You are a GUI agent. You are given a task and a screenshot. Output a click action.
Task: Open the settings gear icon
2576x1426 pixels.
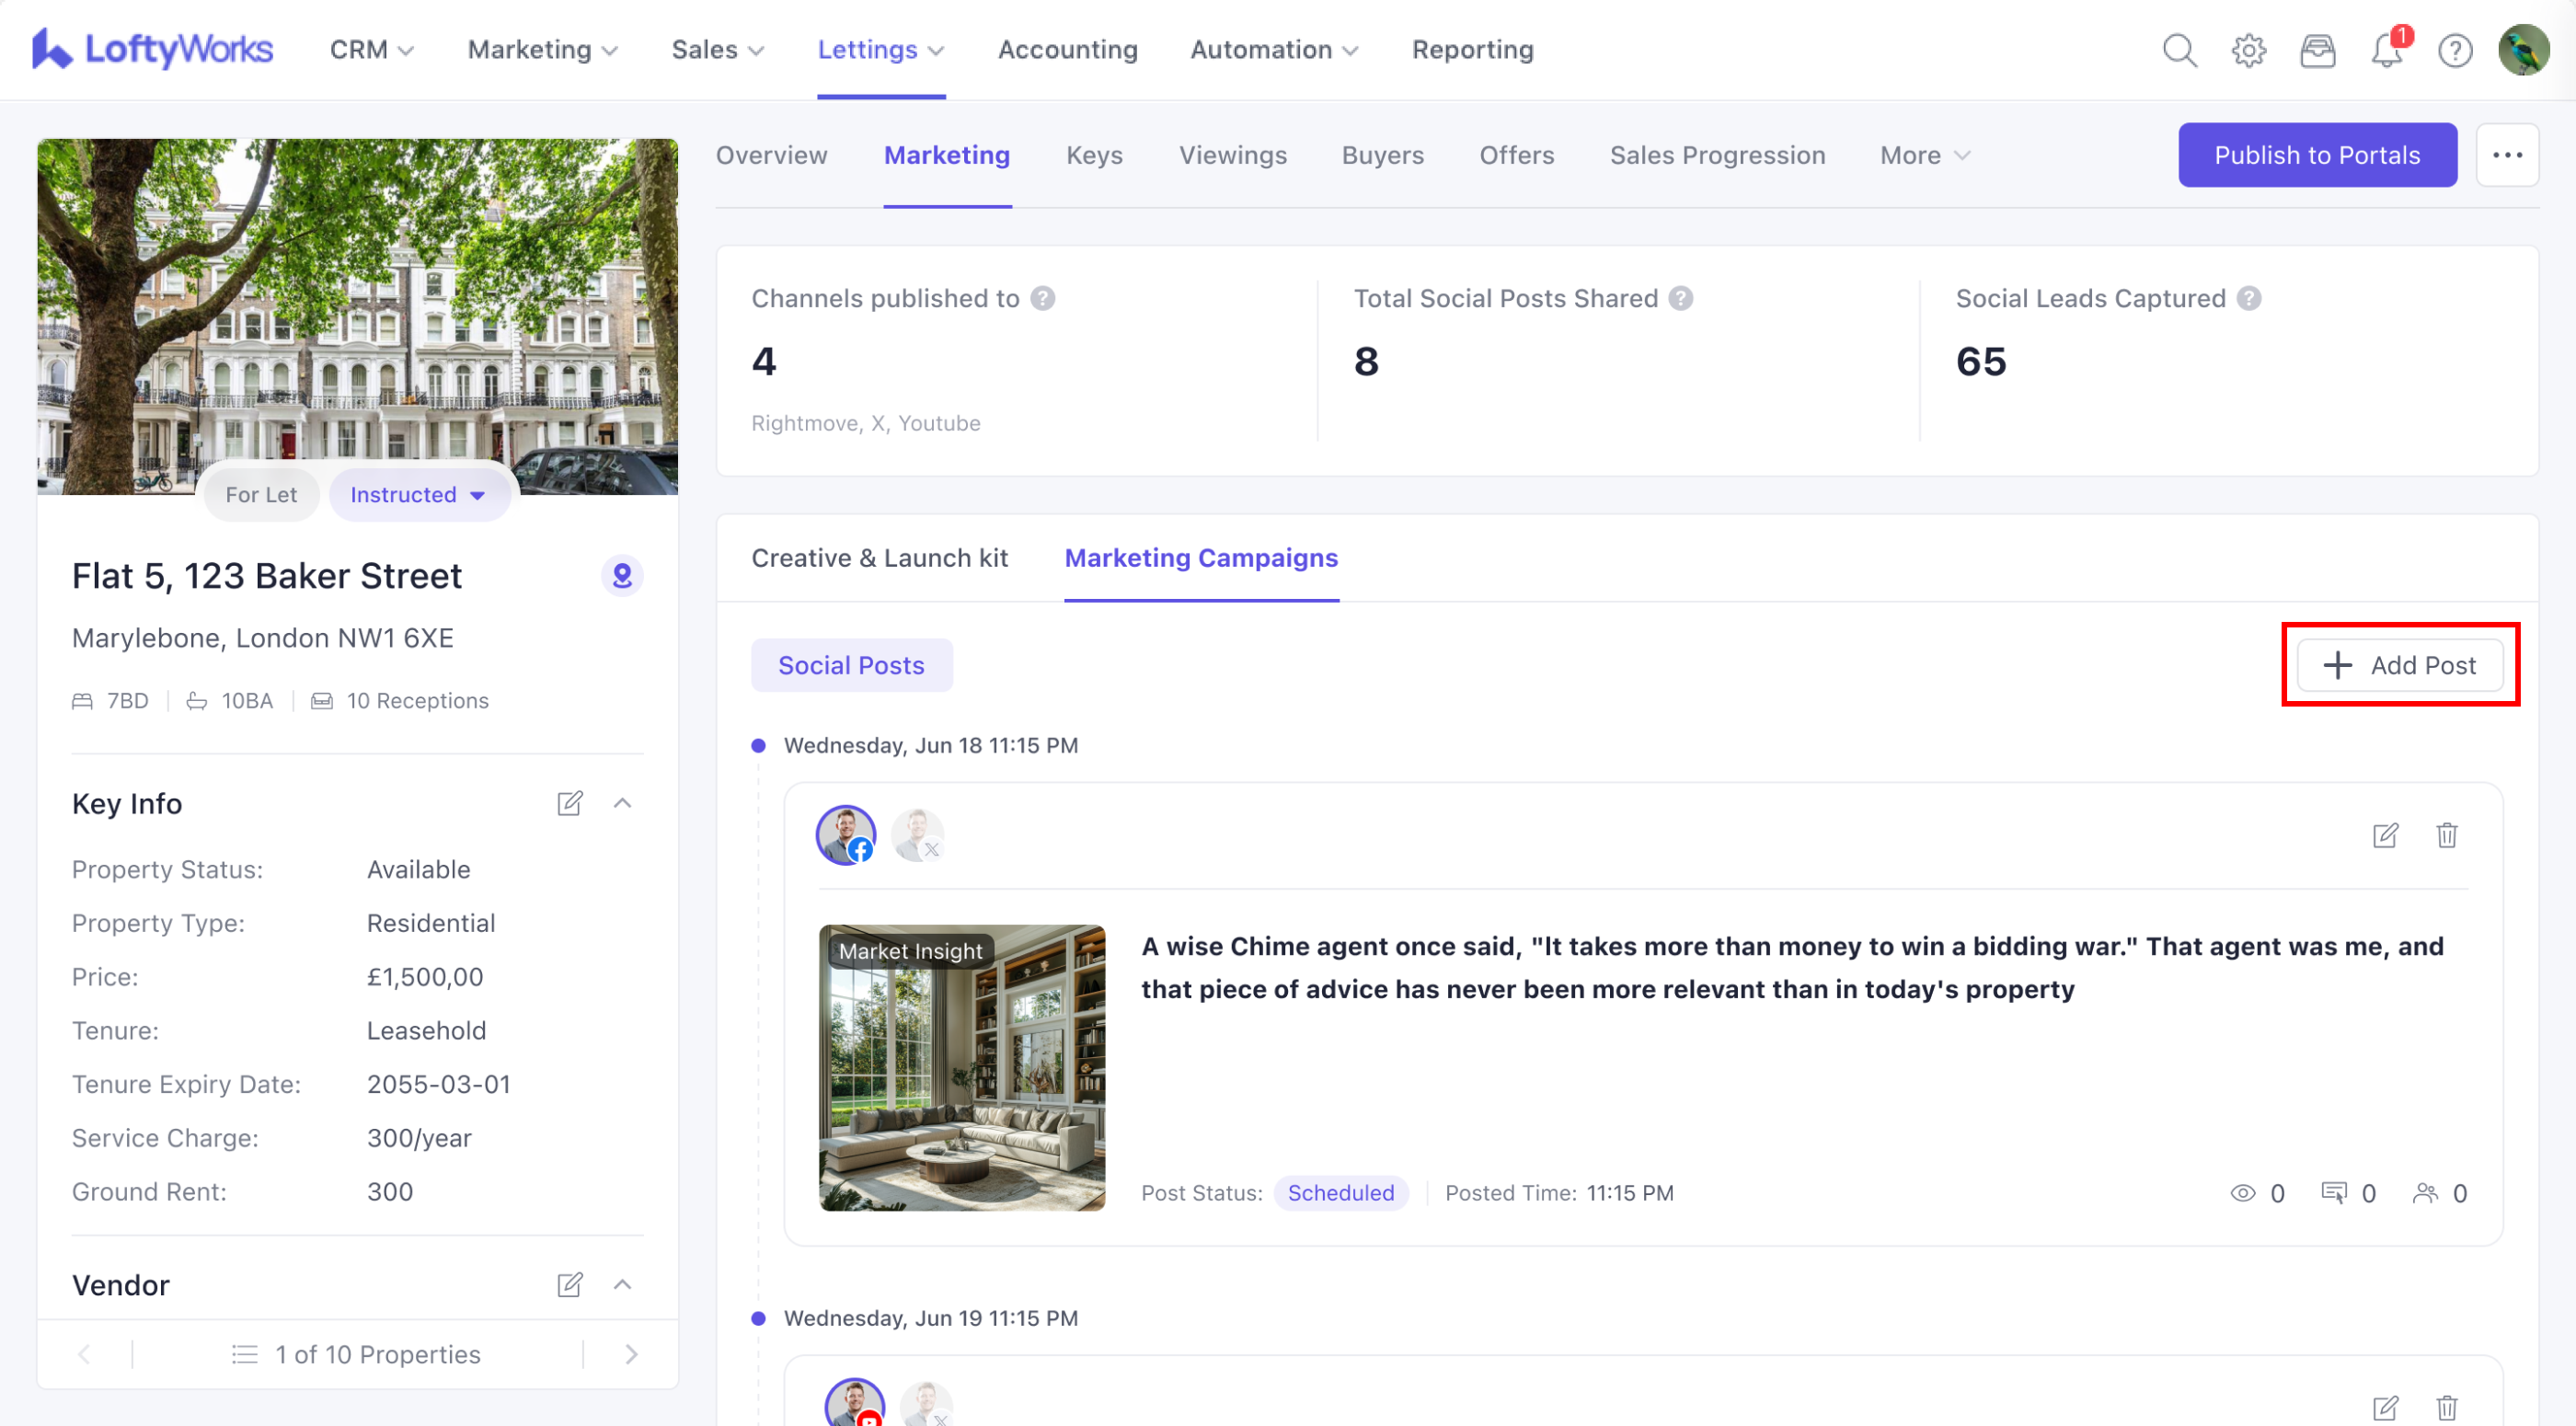coord(2248,50)
